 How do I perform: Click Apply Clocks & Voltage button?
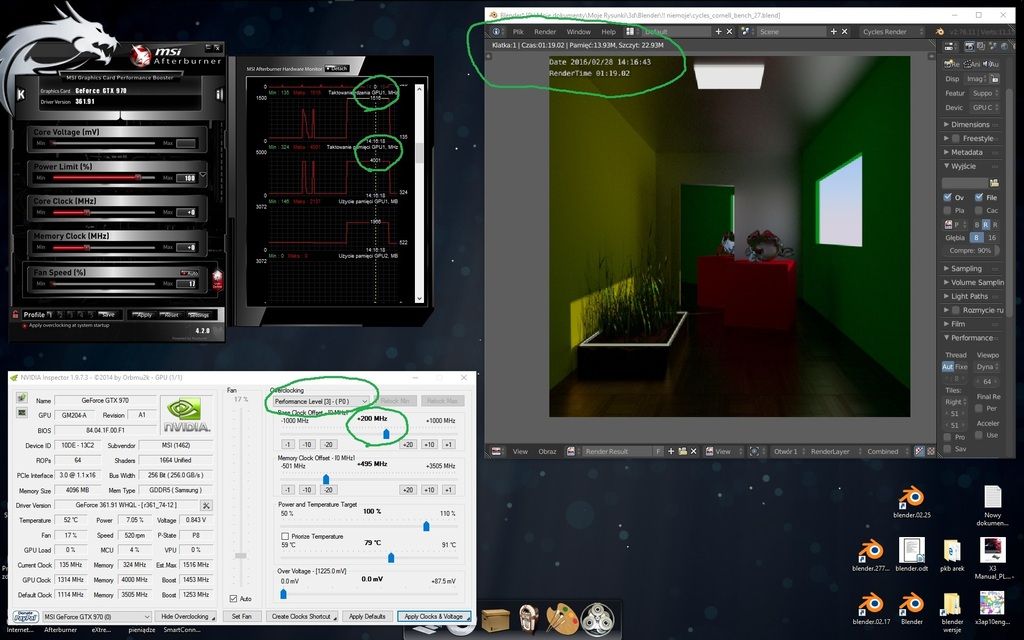pyautogui.click(x=434, y=616)
